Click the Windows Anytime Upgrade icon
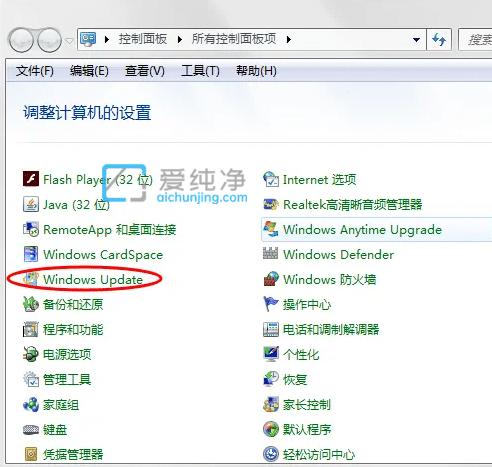Image resolution: width=492 pixels, height=467 pixels. click(x=271, y=229)
